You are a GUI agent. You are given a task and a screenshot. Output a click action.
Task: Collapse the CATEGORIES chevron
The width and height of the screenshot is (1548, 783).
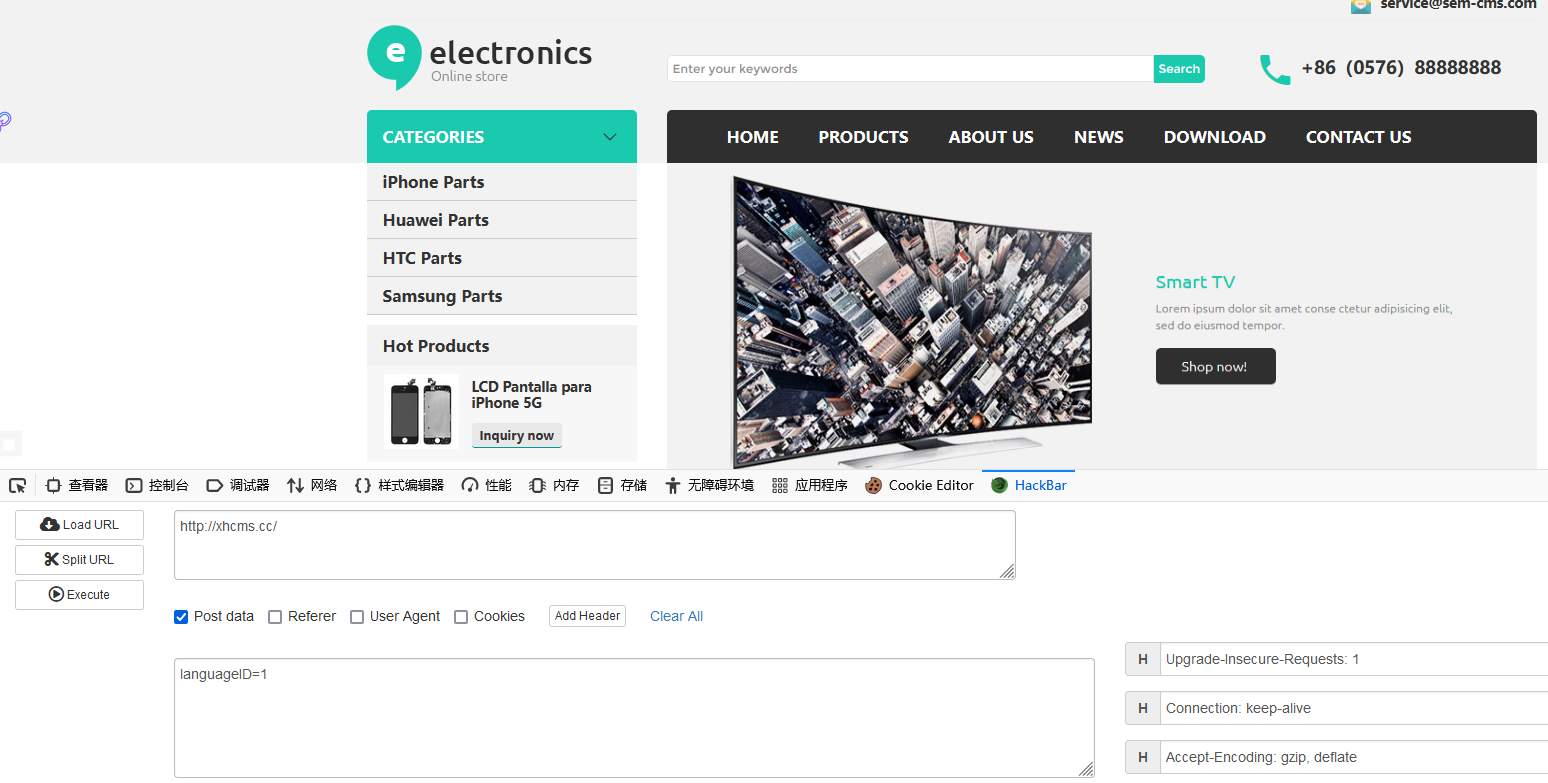(610, 137)
